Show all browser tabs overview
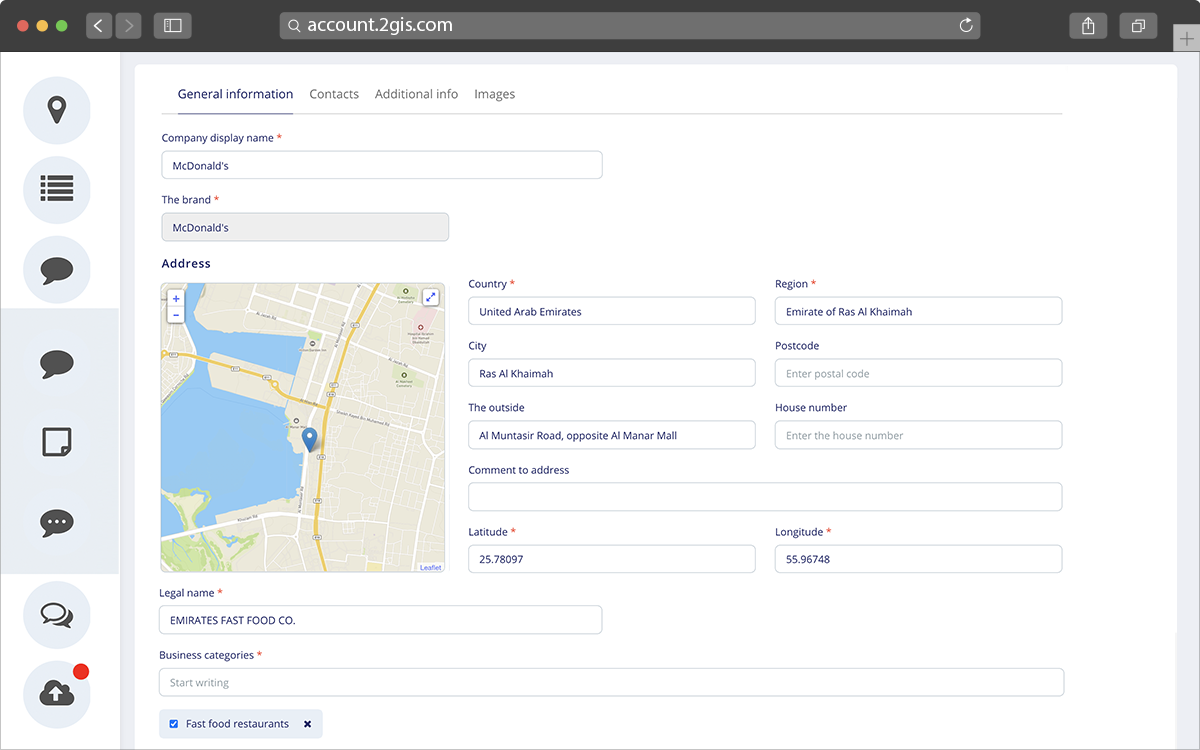Image resolution: width=1200 pixels, height=750 pixels. tap(1138, 26)
